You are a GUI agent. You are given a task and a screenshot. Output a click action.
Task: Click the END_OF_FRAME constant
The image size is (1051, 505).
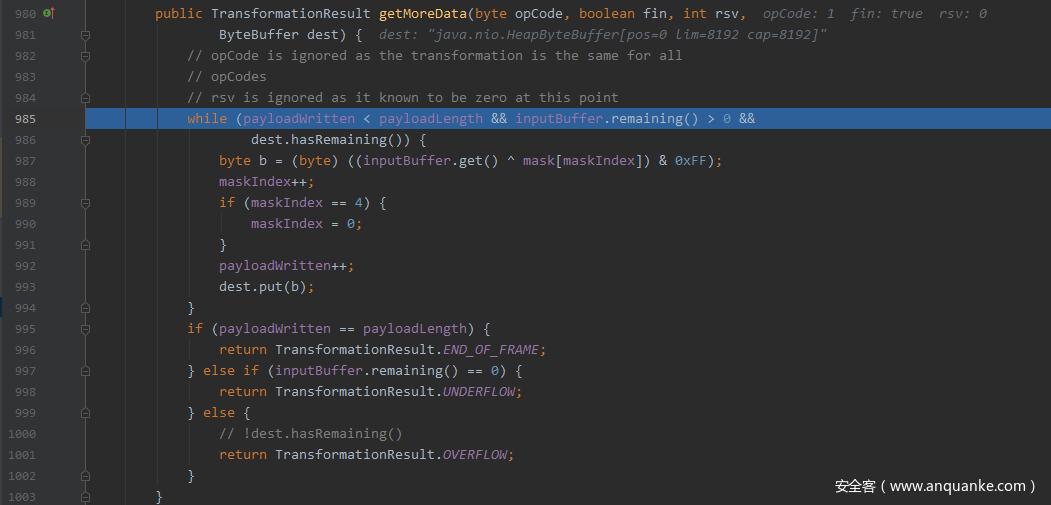(493, 349)
